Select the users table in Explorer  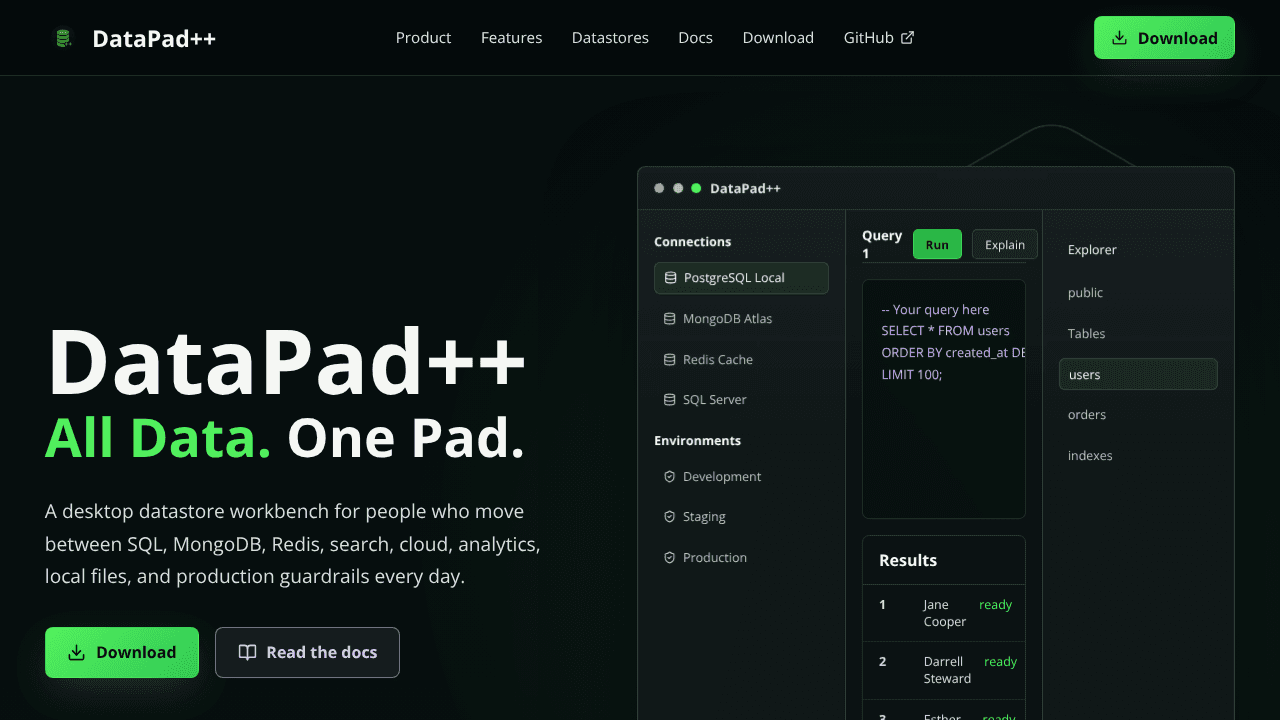click(1138, 374)
